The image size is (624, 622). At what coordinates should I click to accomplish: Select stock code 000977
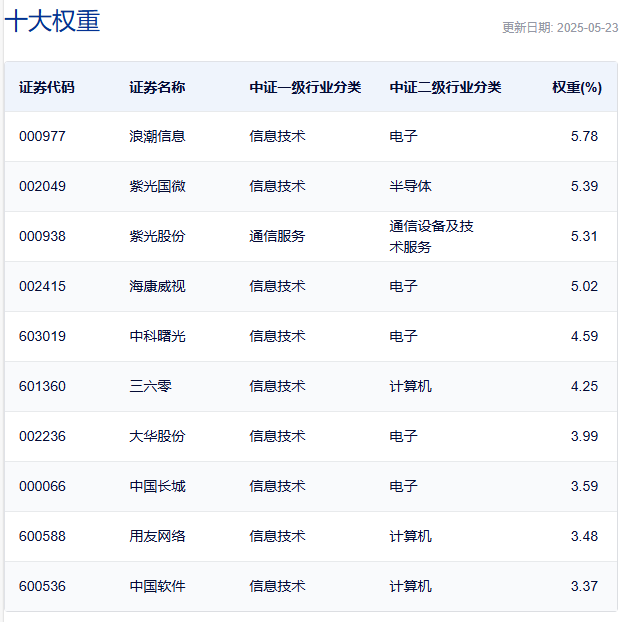(42, 136)
